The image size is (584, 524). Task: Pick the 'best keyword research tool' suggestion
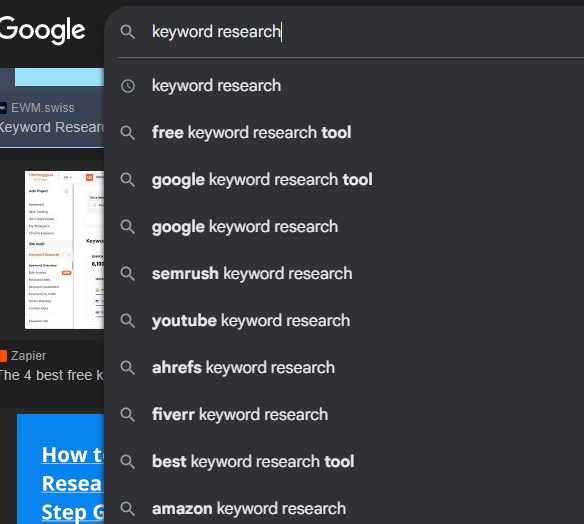point(345,461)
